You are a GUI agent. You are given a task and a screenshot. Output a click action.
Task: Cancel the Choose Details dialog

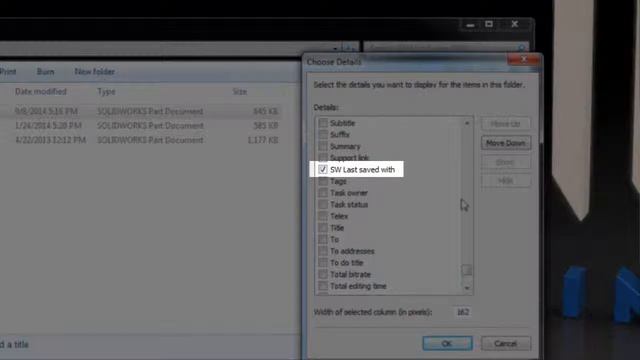[x=506, y=343]
